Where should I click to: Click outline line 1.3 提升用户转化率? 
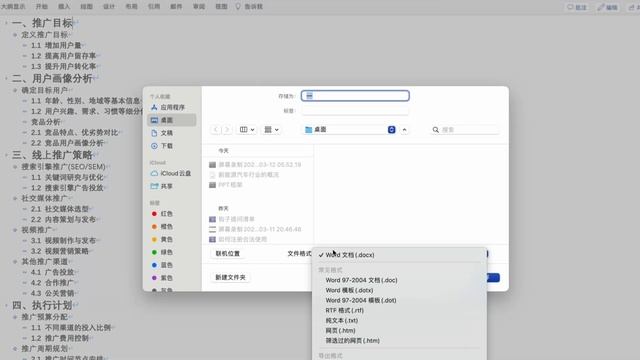point(64,67)
